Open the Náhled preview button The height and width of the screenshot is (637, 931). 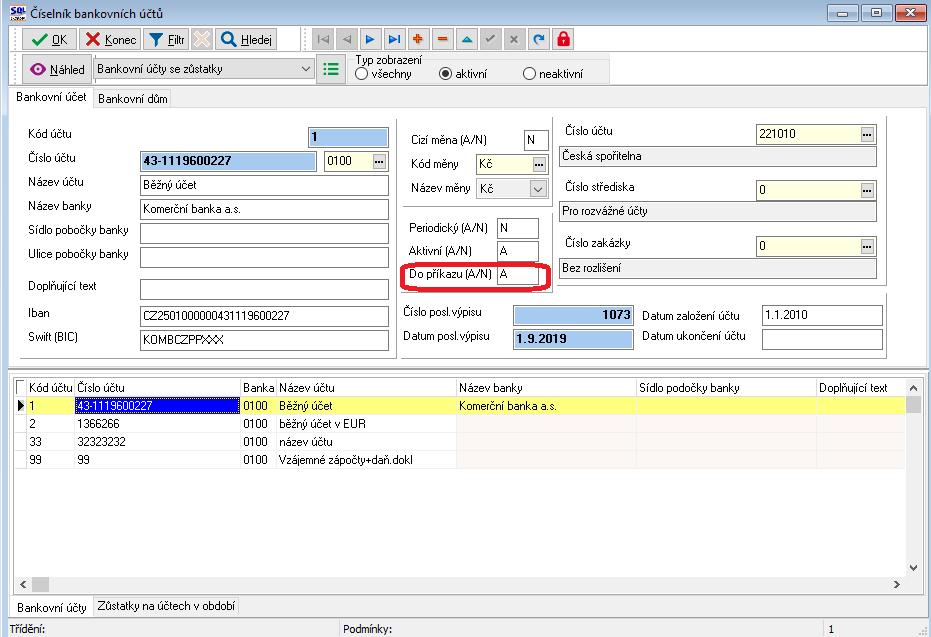pos(58,69)
